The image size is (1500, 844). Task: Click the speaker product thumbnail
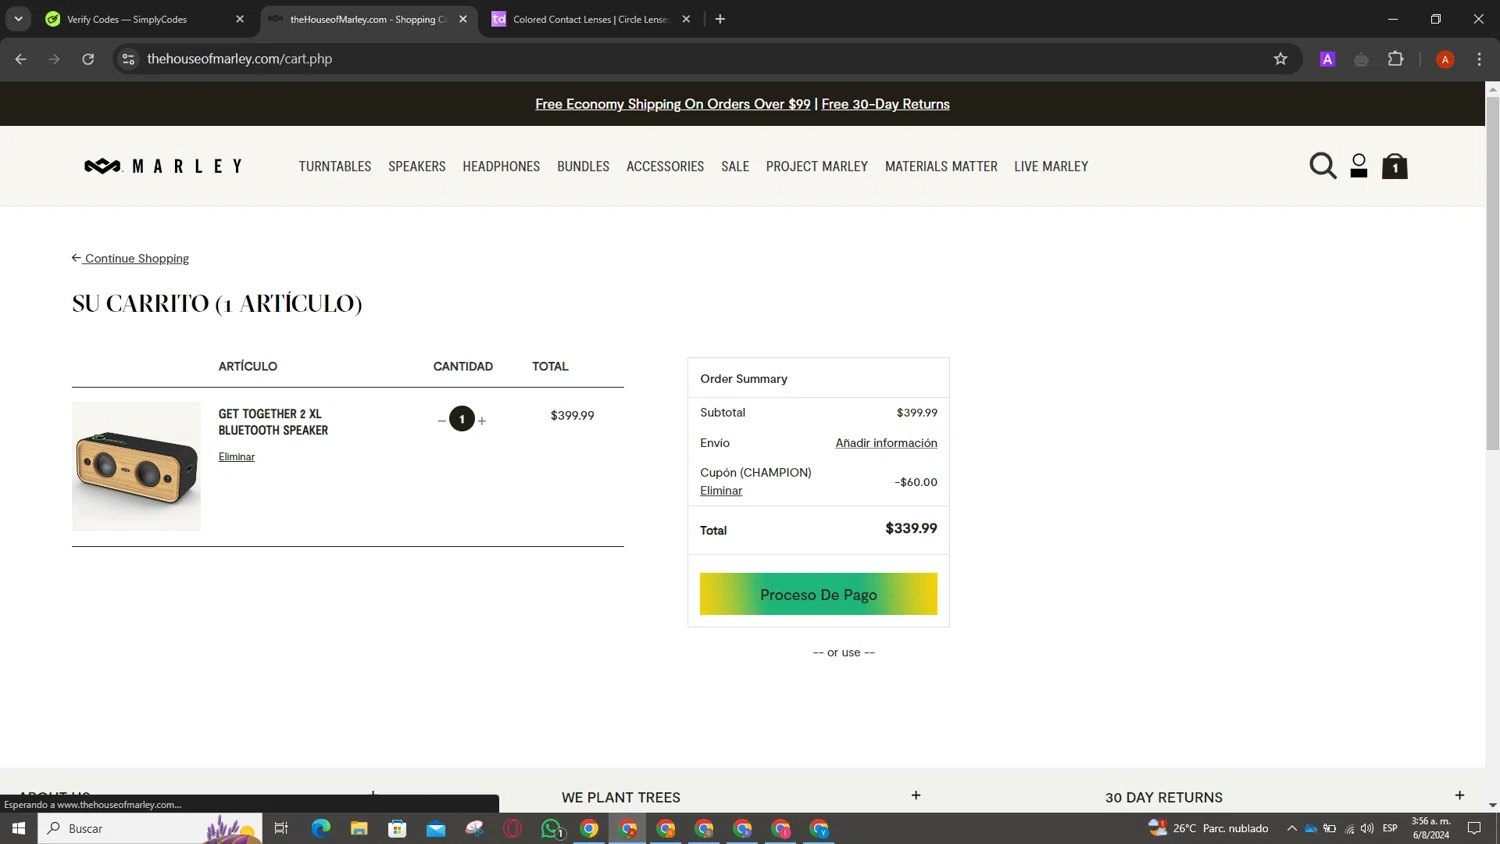(x=136, y=466)
